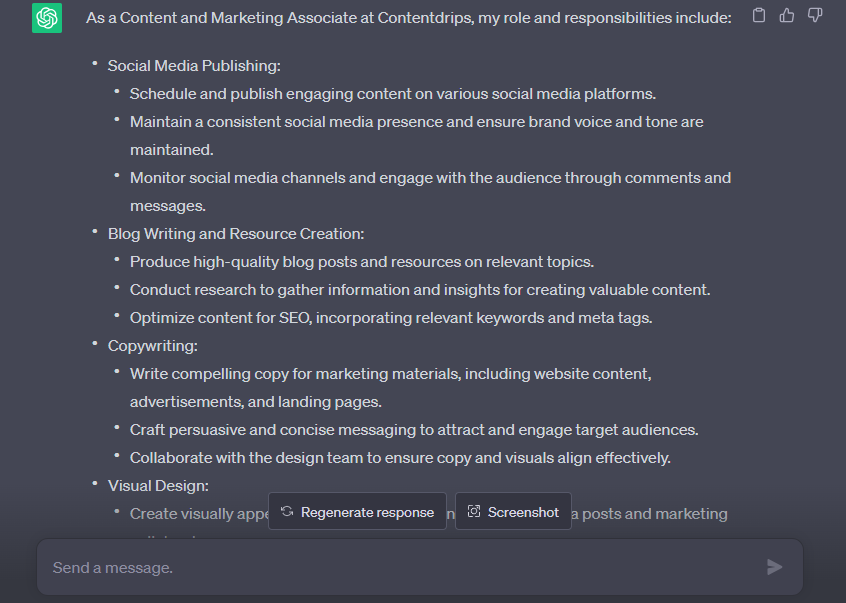
Task: Click the 'Conduct research to gather information' line
Action: click(x=419, y=290)
